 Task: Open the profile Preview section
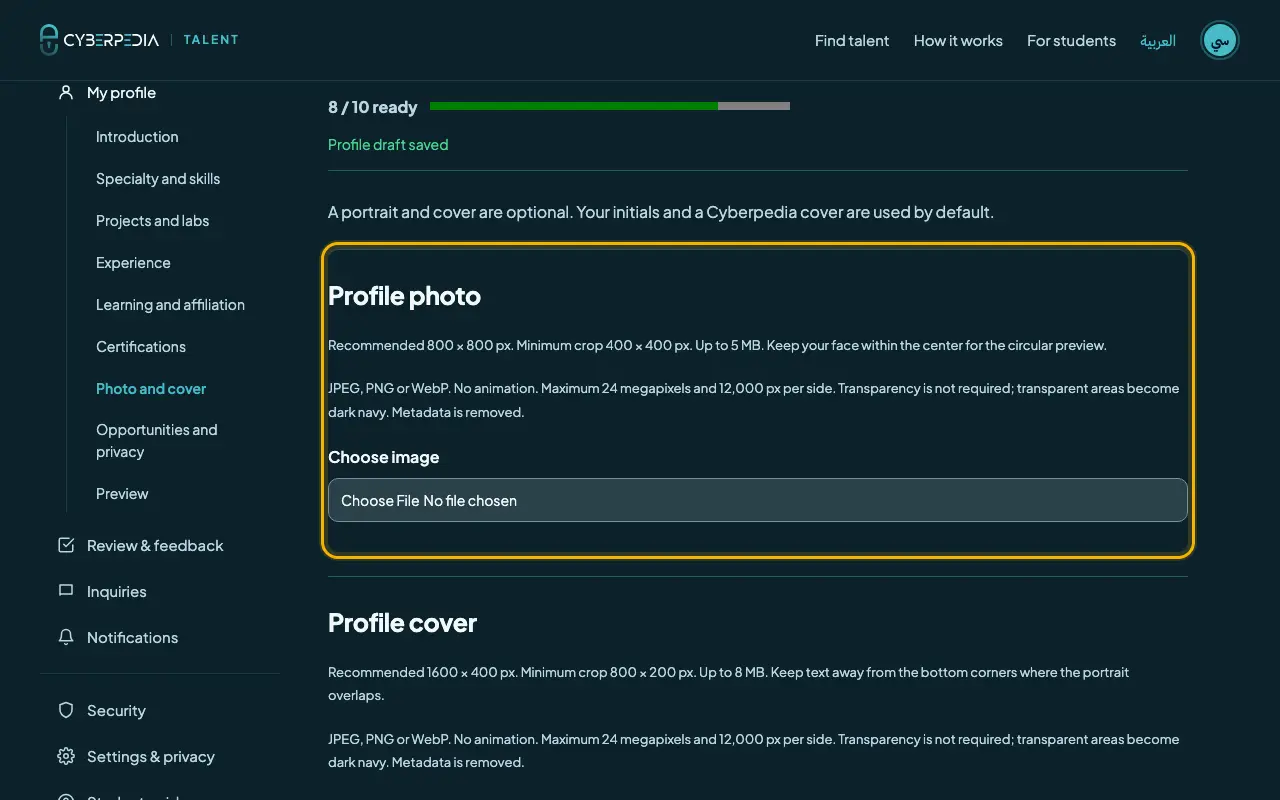tap(122, 494)
